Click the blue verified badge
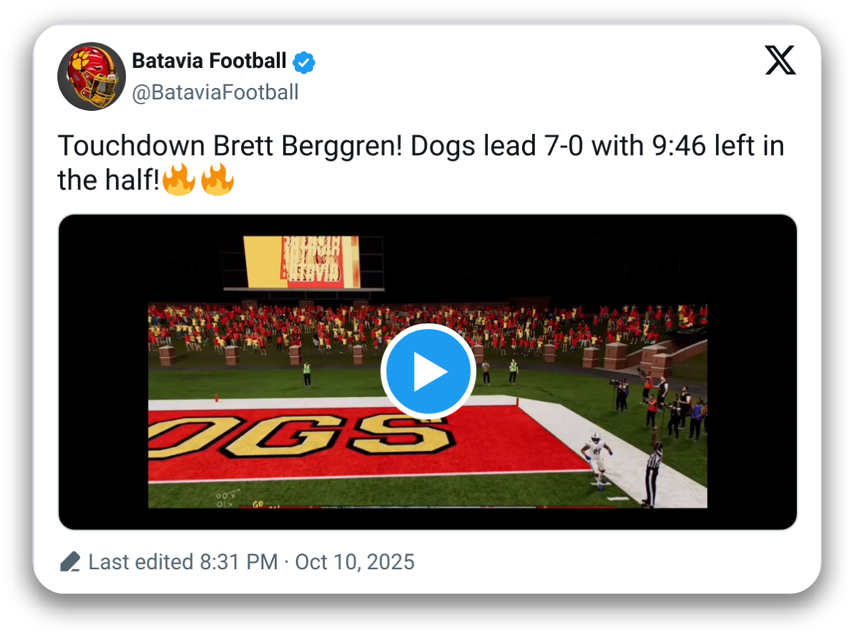Screen dimensions: 854x636 305,62
